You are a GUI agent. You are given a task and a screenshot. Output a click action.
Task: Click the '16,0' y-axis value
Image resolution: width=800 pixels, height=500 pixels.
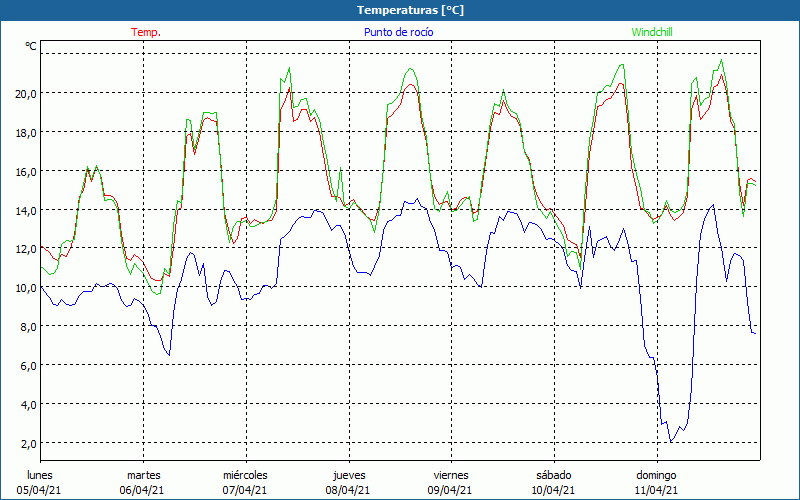pos(26,171)
